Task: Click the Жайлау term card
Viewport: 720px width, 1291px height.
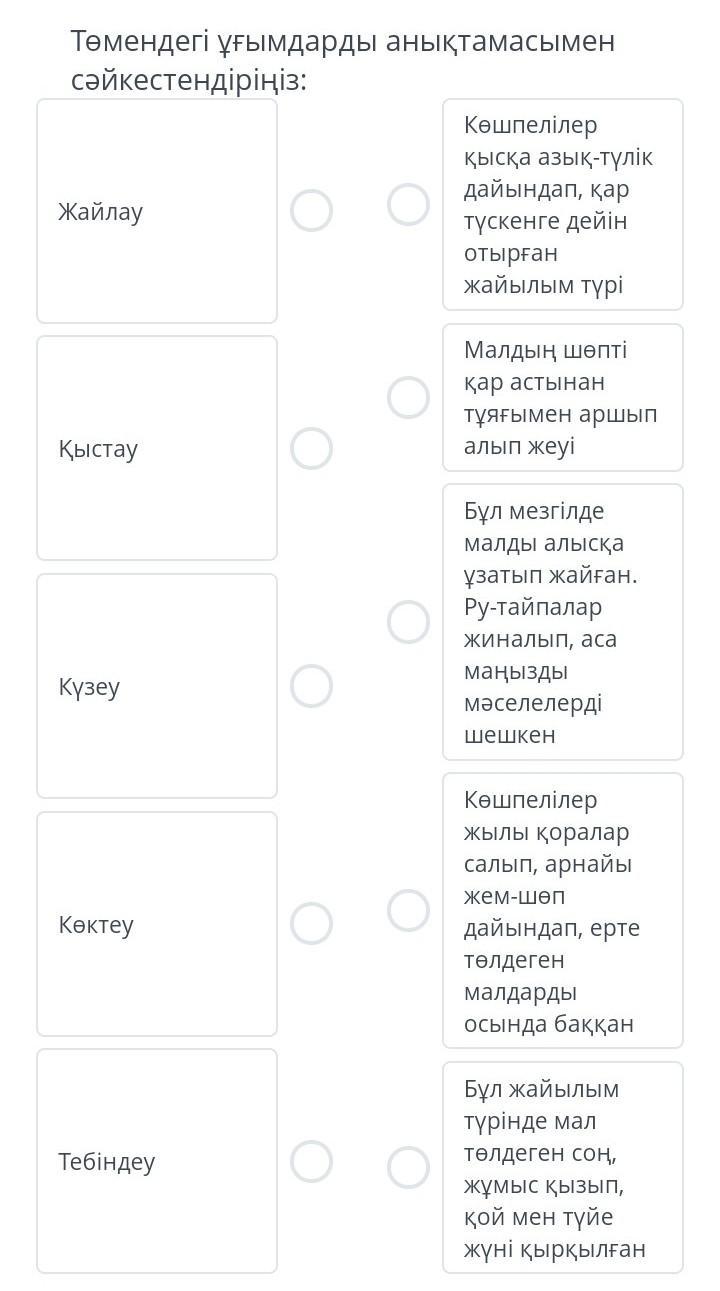Action: point(157,211)
